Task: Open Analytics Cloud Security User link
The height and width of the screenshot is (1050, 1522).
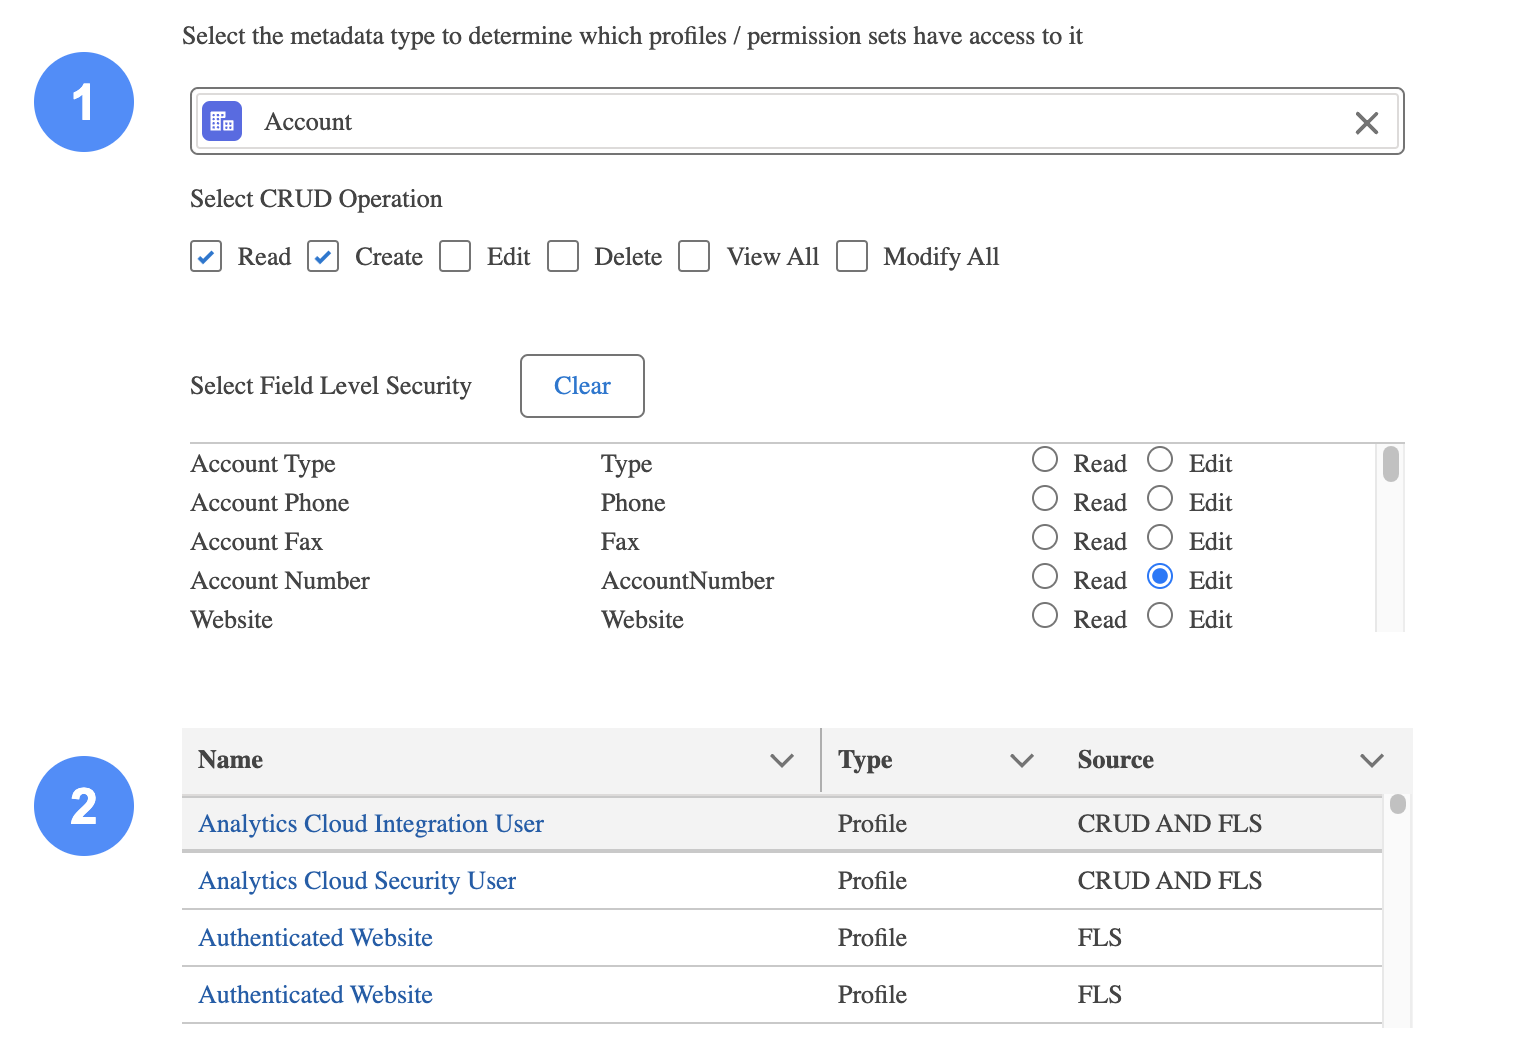Action: tap(357, 881)
